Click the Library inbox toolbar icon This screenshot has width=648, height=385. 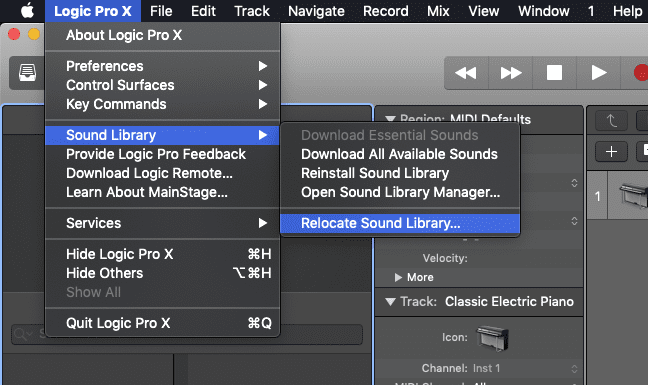(27, 73)
